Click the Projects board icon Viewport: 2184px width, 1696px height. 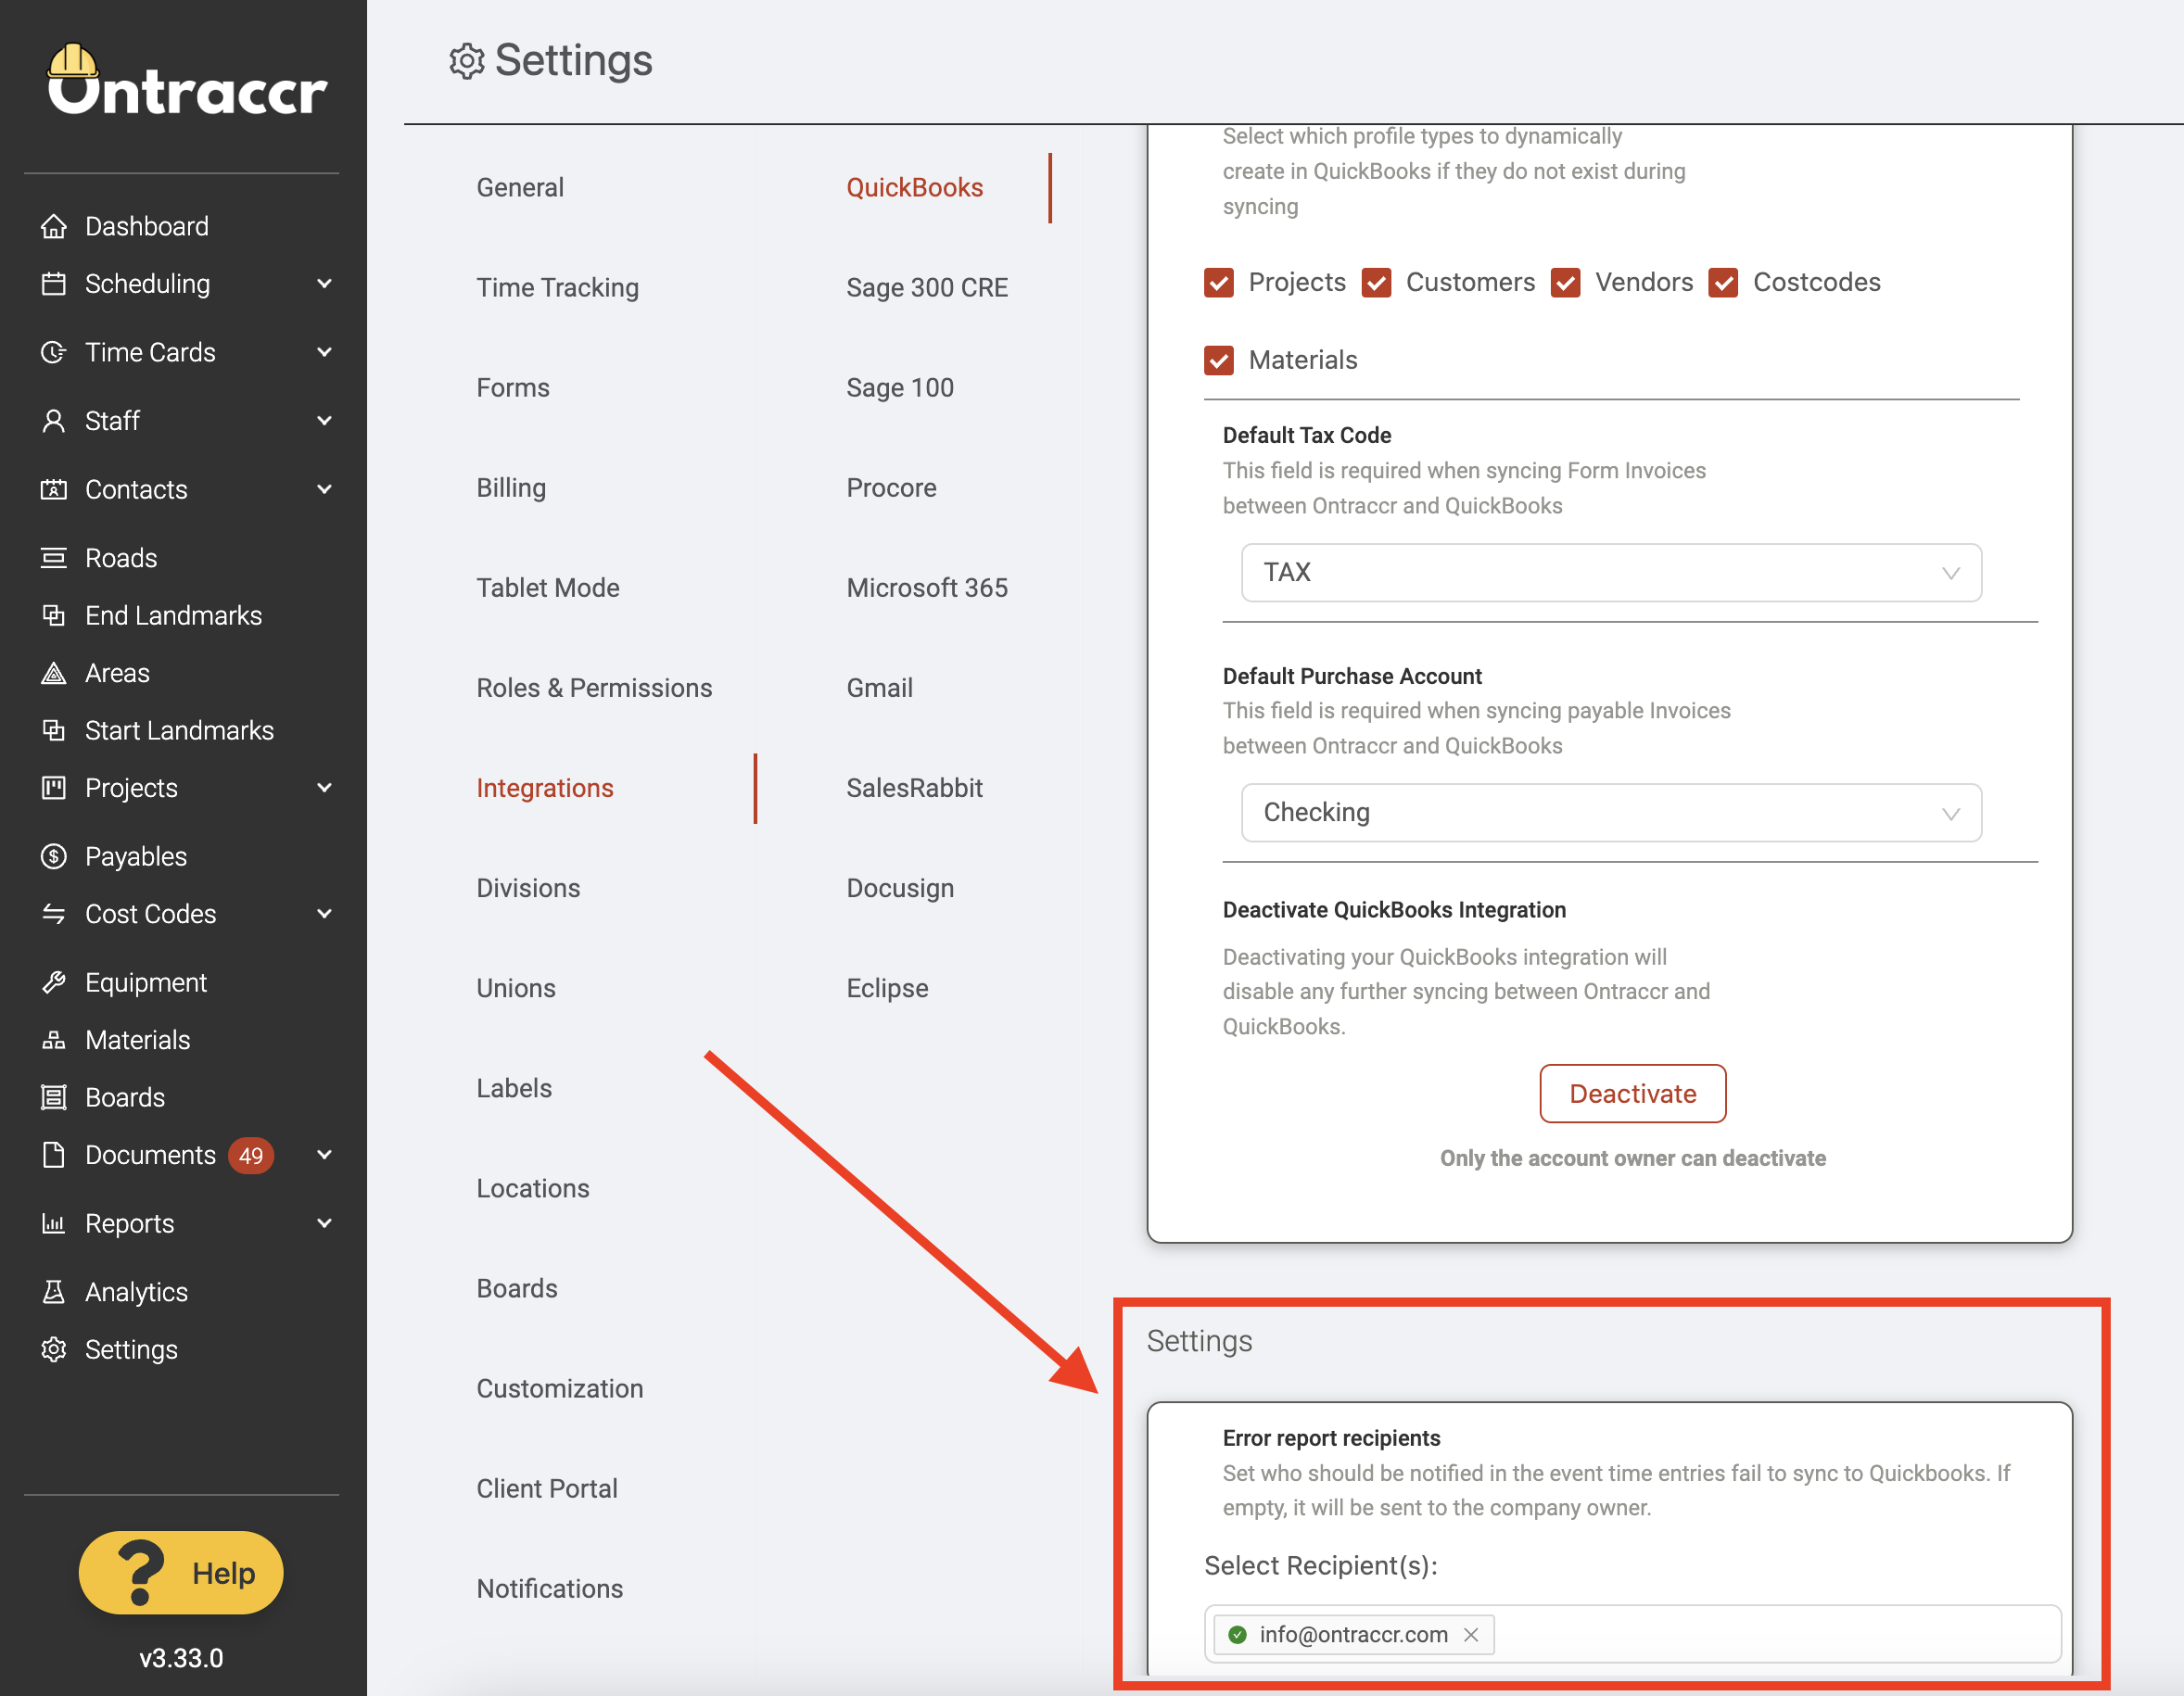point(54,788)
